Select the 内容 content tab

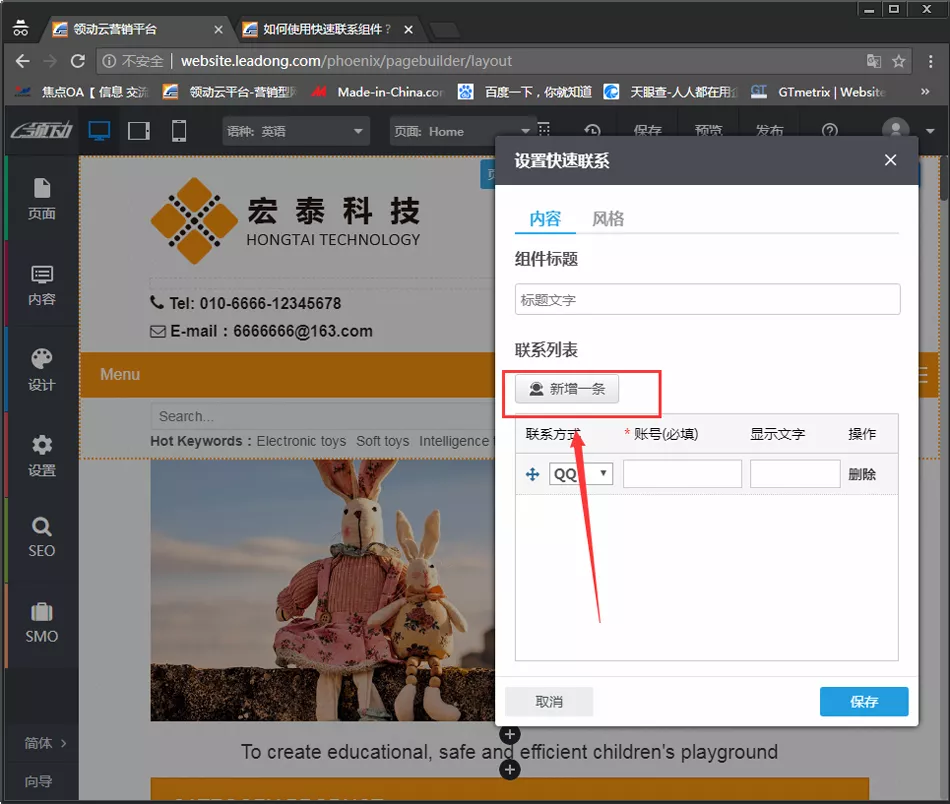coord(545,218)
